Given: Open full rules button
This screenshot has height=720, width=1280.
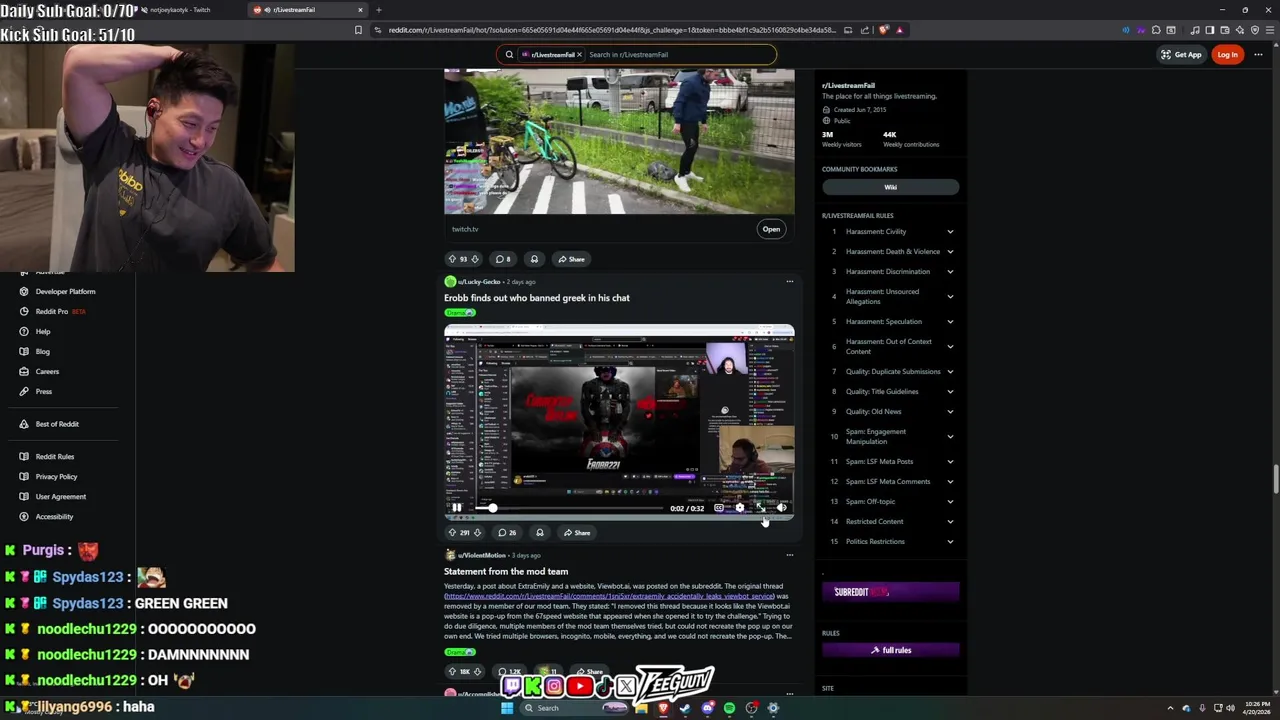Looking at the screenshot, I should pyautogui.click(x=890, y=650).
